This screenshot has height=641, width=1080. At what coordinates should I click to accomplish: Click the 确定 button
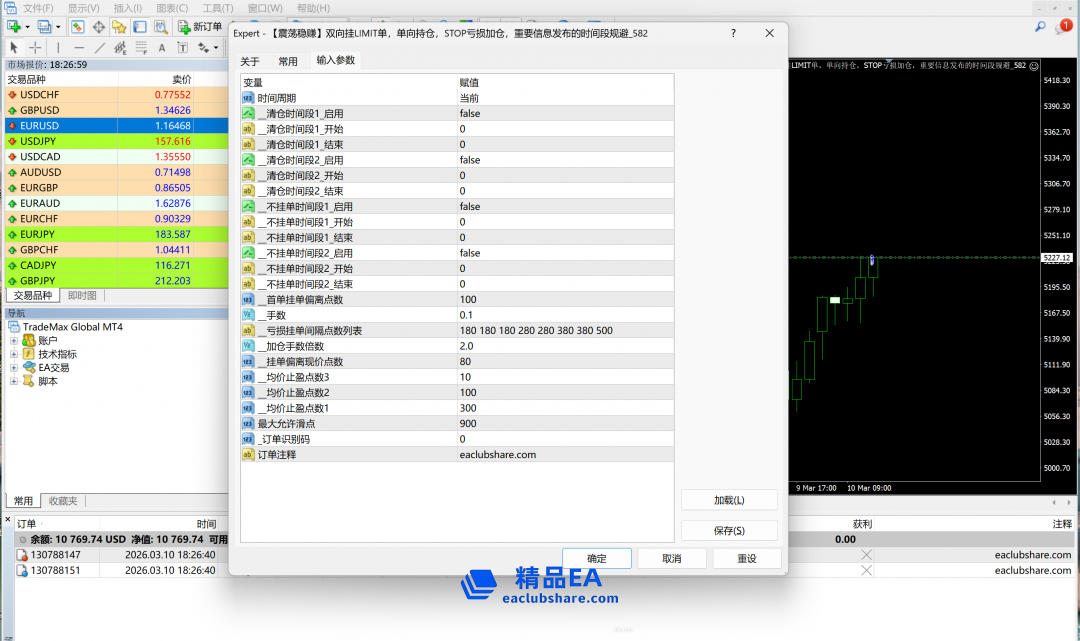pos(596,558)
